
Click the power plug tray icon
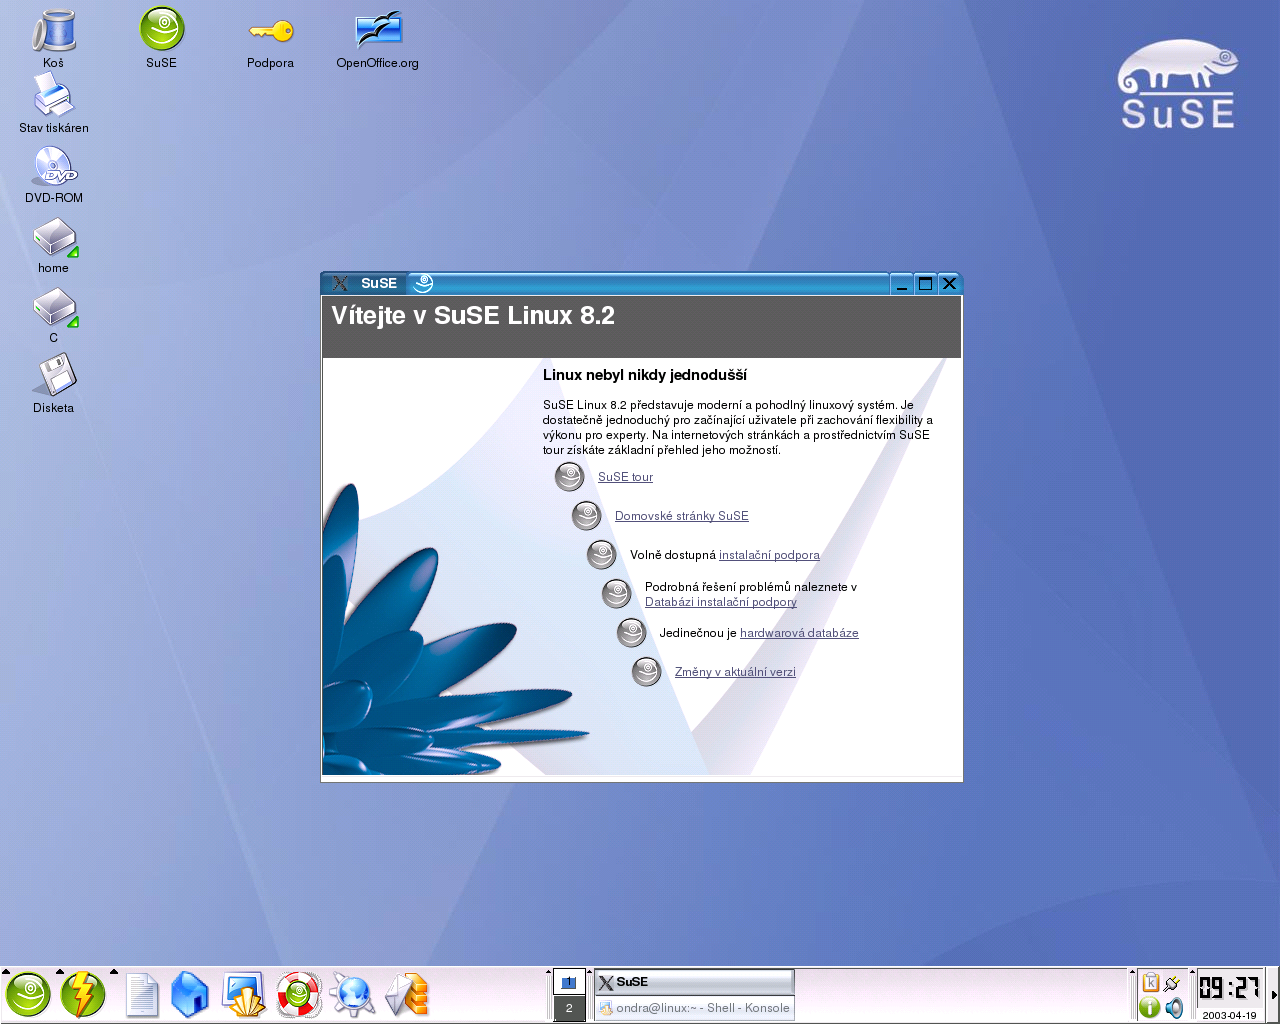pos(1172,983)
